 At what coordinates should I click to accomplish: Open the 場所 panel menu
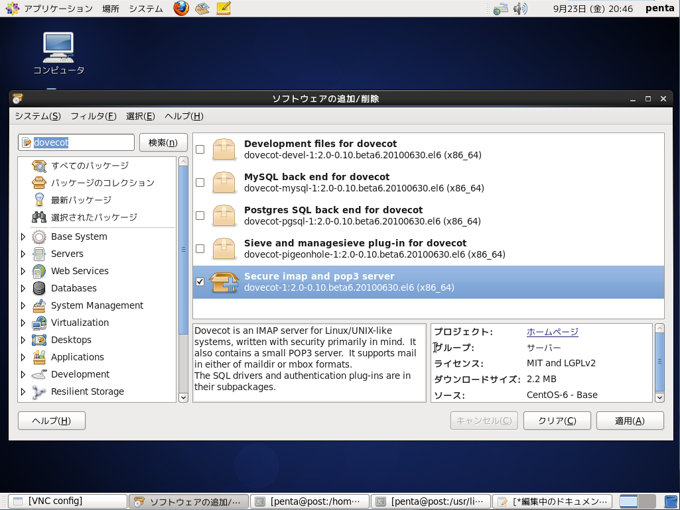click(x=111, y=8)
